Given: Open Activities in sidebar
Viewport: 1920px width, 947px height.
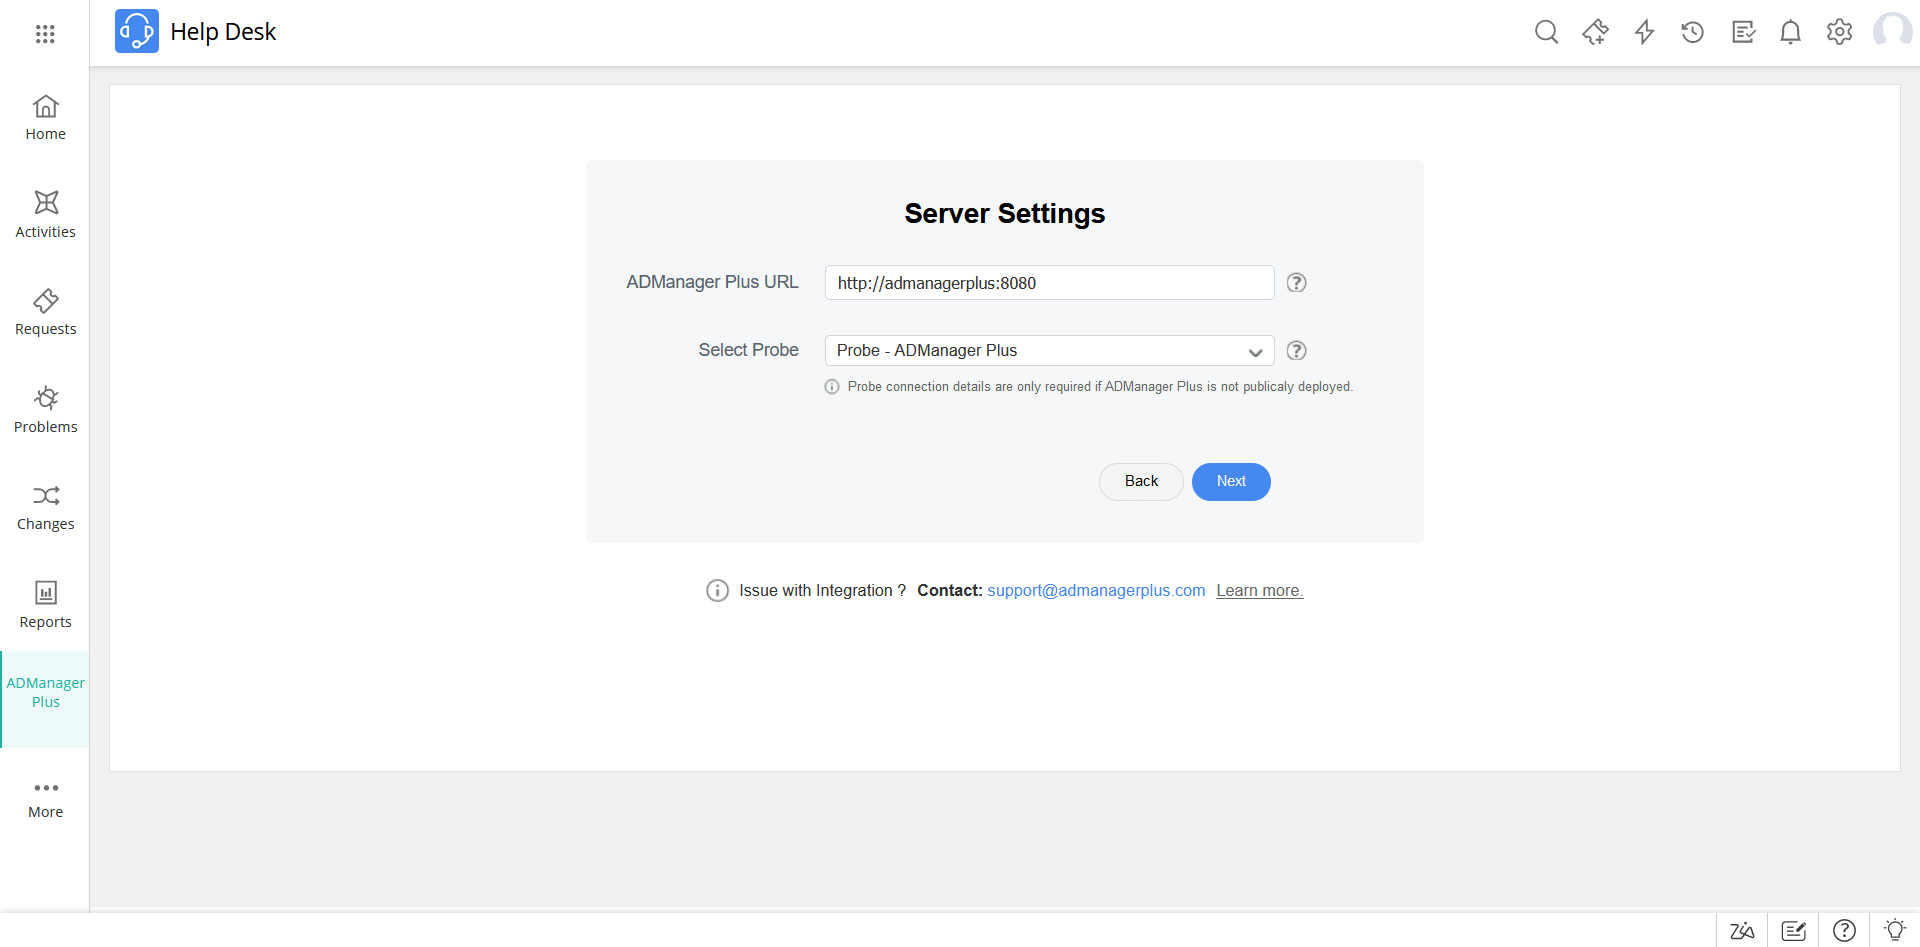Looking at the screenshot, I should pyautogui.click(x=45, y=215).
